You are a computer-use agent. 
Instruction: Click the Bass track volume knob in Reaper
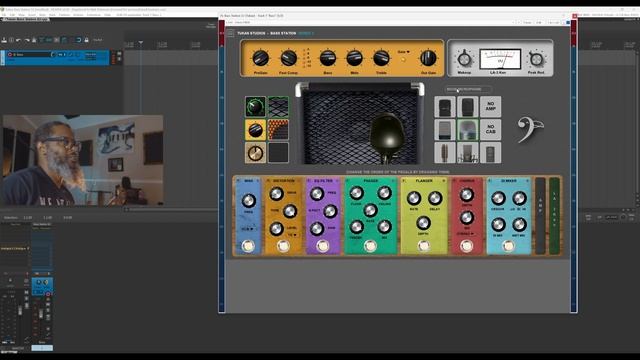[x=53, y=54]
